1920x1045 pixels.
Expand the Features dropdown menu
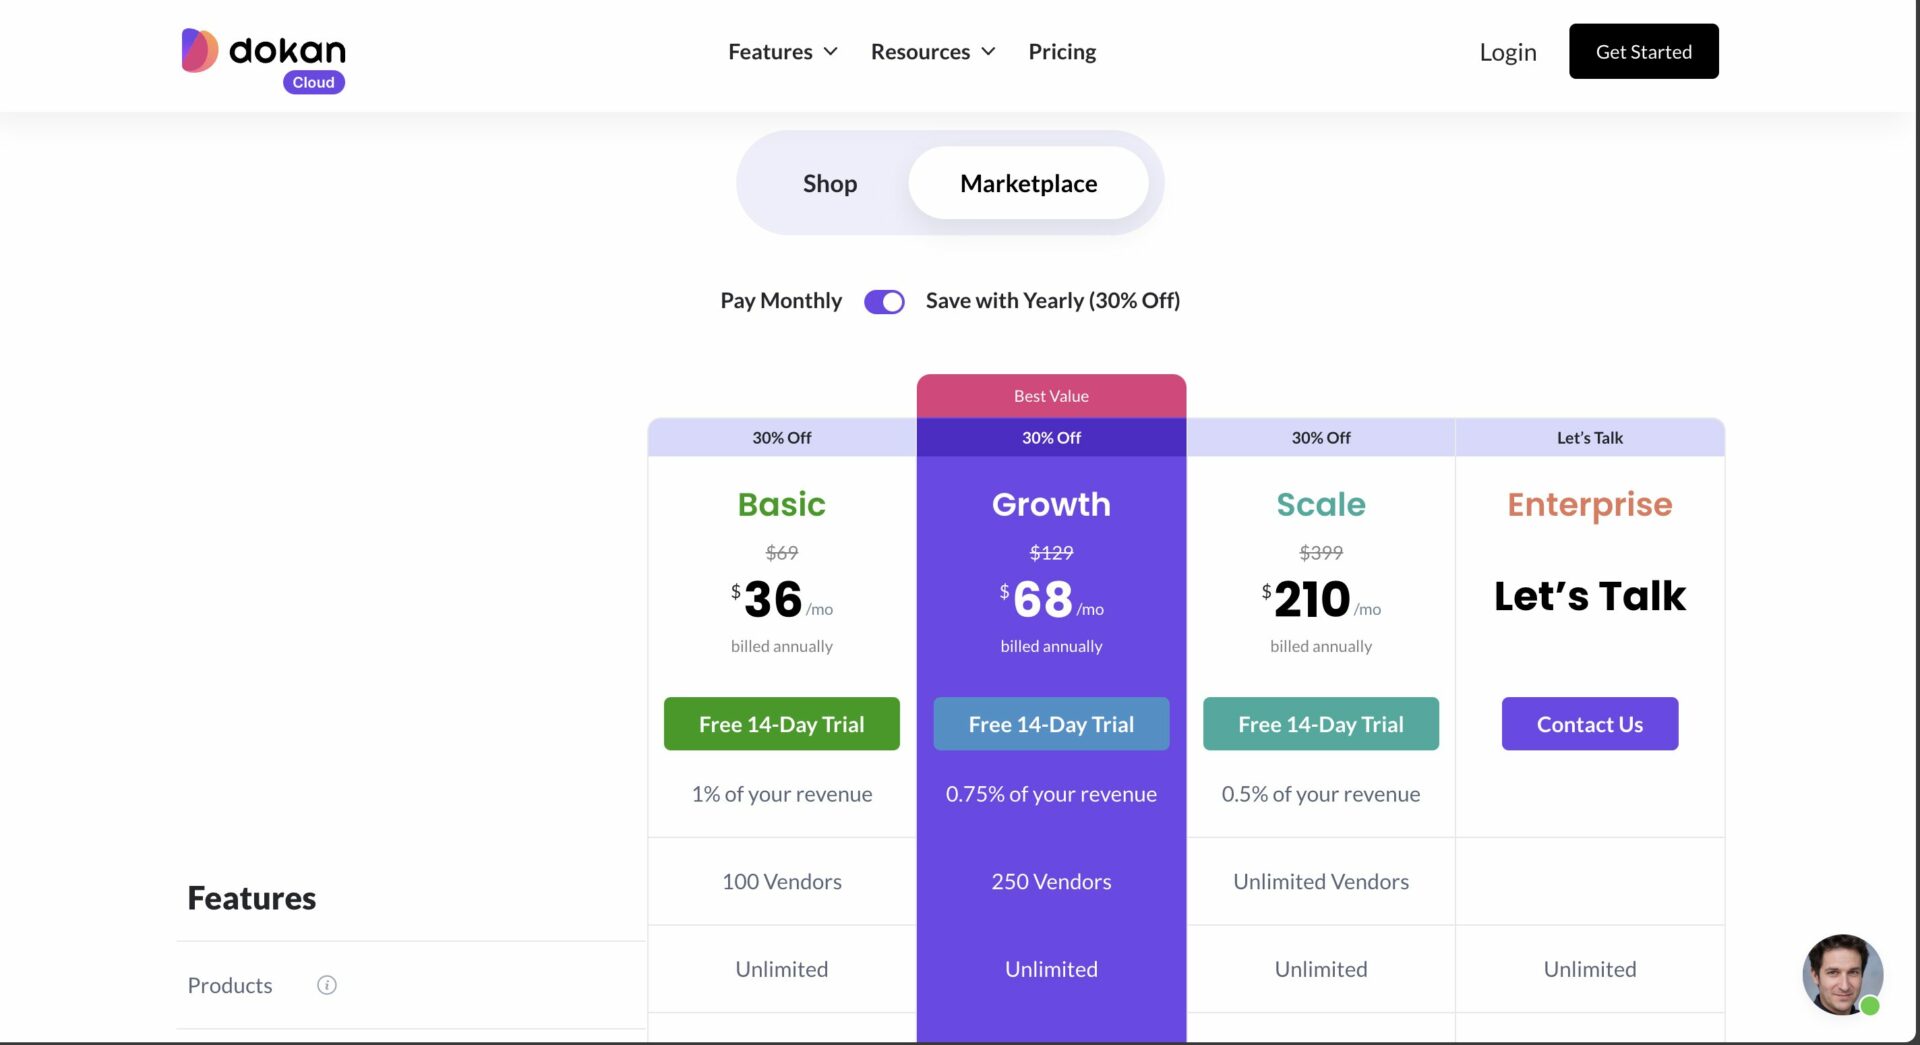click(782, 51)
